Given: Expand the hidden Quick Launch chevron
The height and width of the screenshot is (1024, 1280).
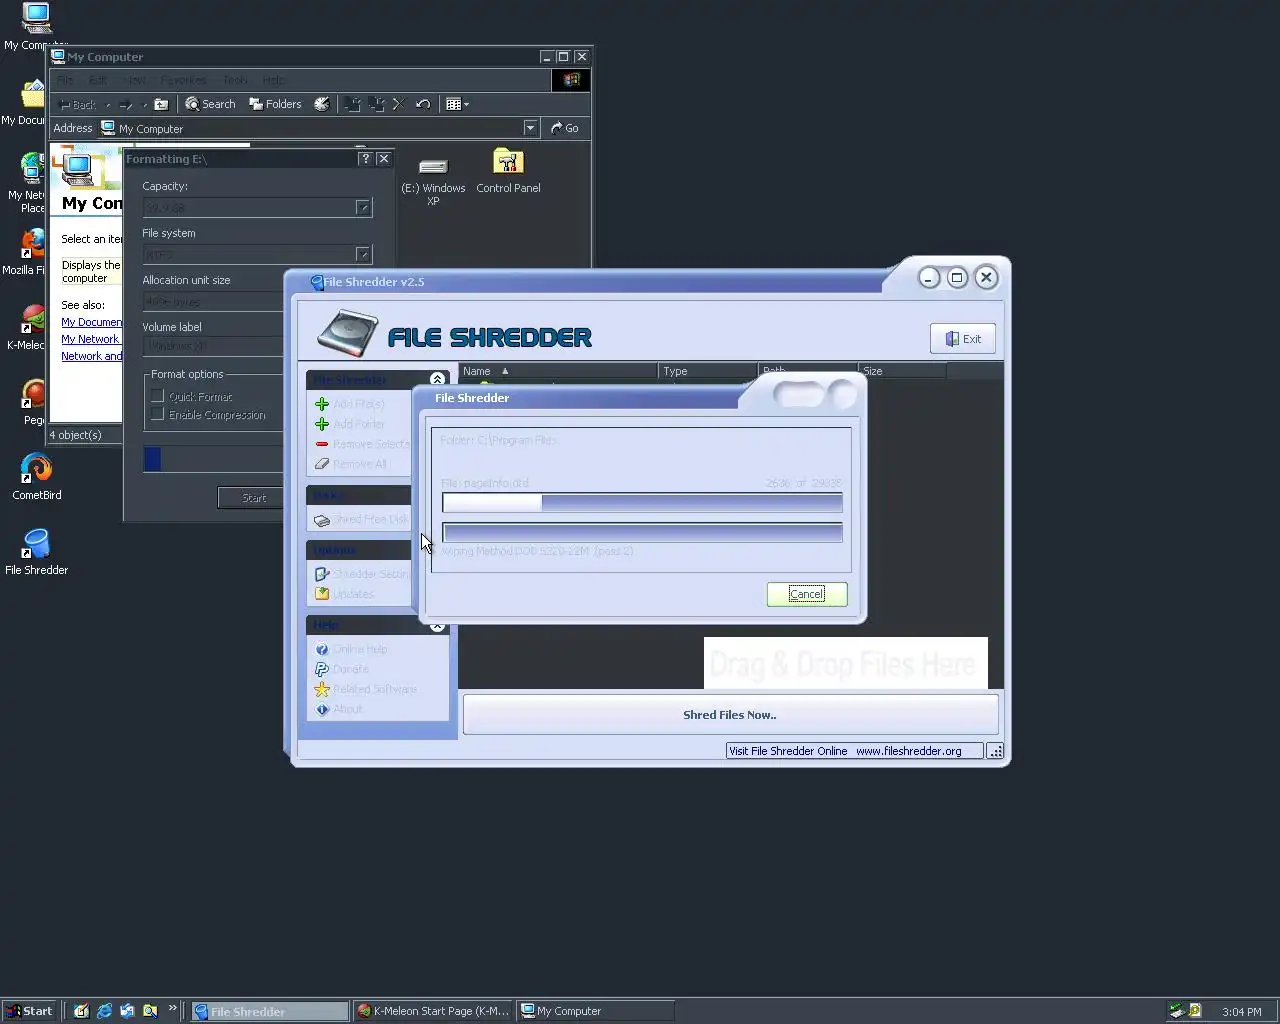Looking at the screenshot, I should (172, 1009).
